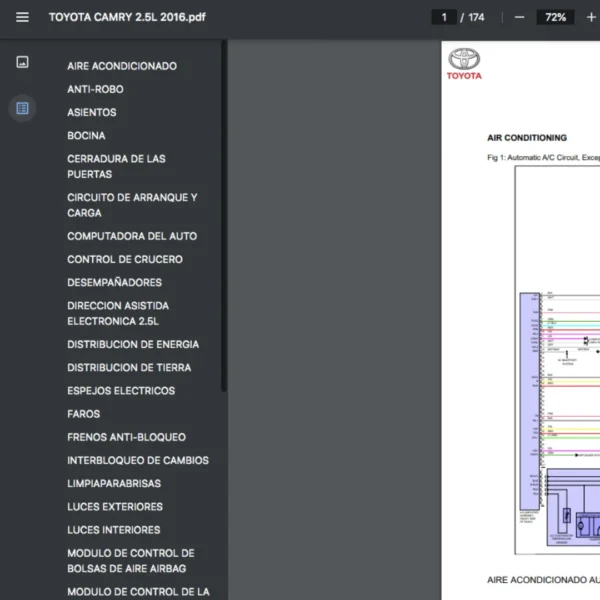This screenshot has height=600, width=600.
Task: Open the COMPUTADORA DEL AUTO section
Action: point(132,236)
